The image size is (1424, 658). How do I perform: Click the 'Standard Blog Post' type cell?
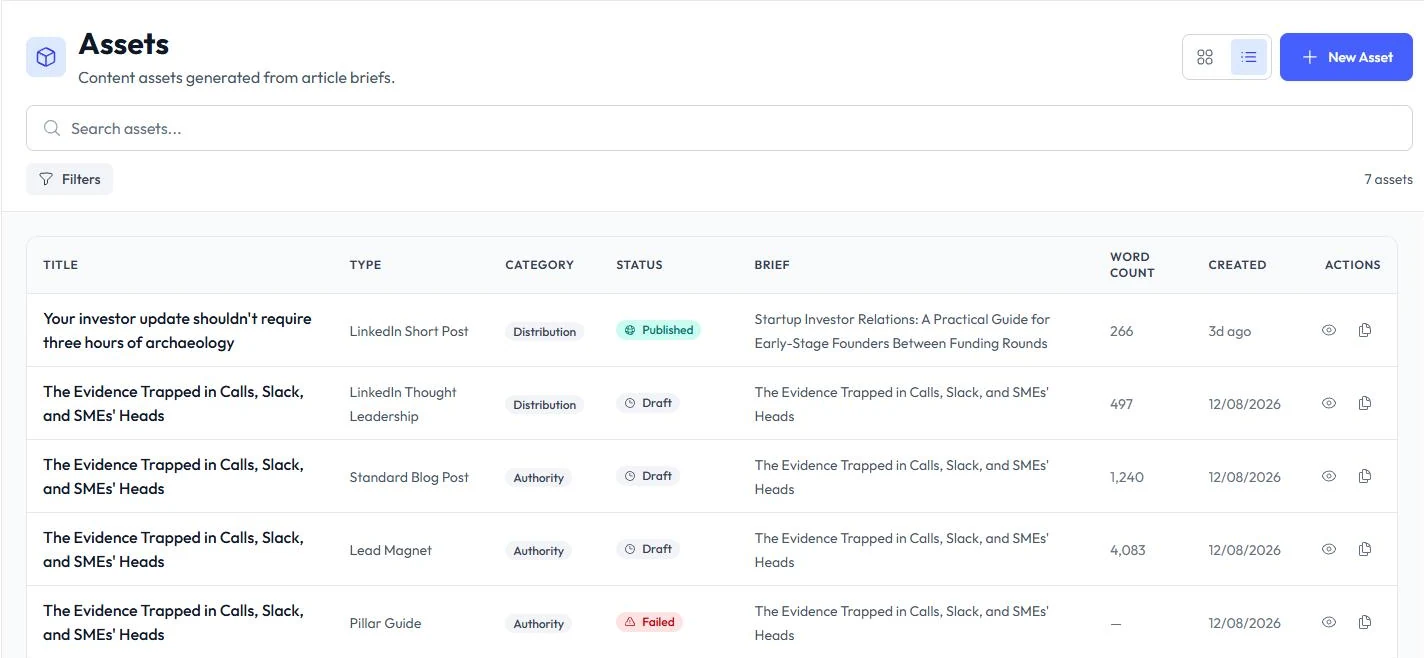[409, 477]
